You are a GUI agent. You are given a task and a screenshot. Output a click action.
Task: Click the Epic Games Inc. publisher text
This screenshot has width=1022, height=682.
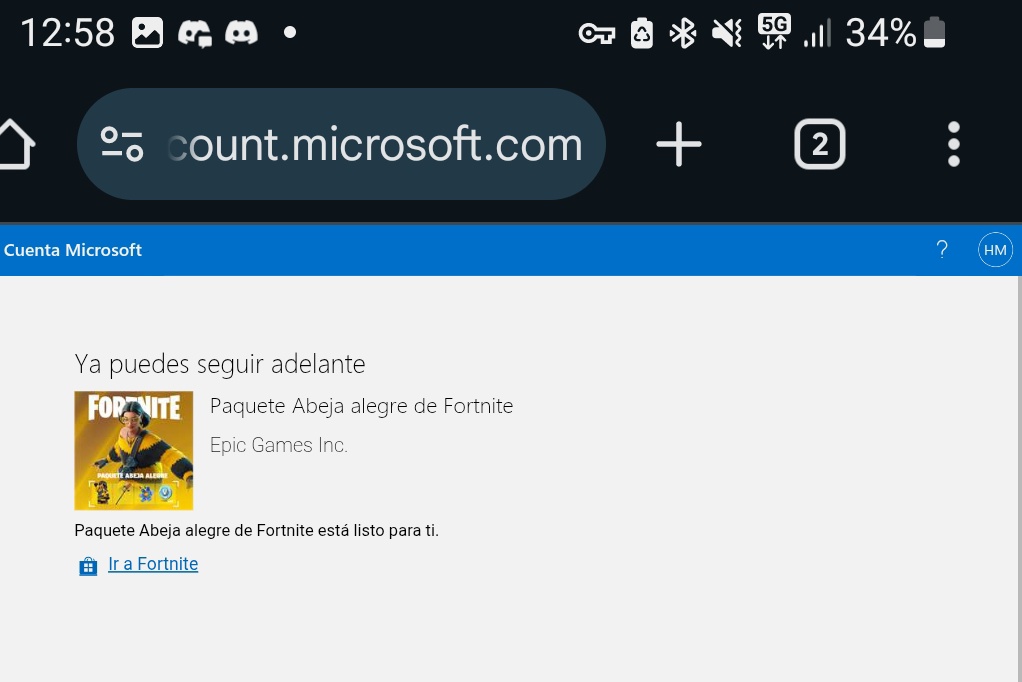point(278,445)
